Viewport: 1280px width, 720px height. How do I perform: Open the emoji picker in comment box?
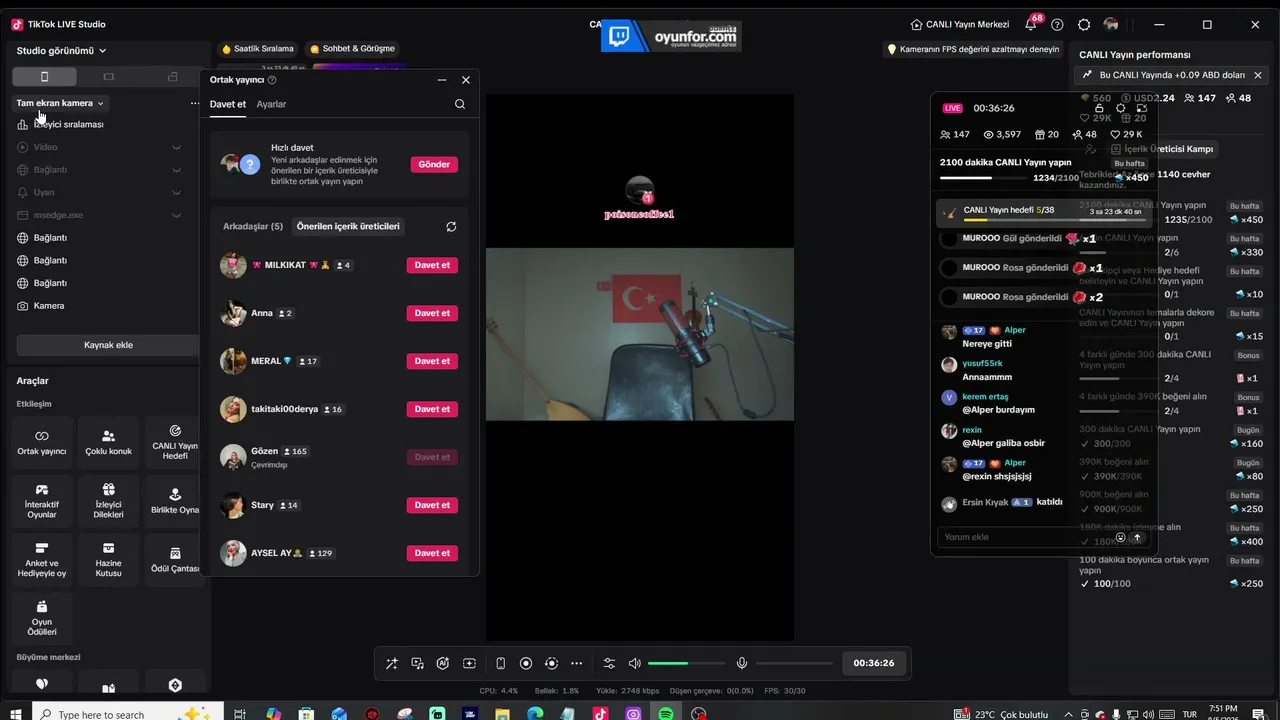[1120, 537]
